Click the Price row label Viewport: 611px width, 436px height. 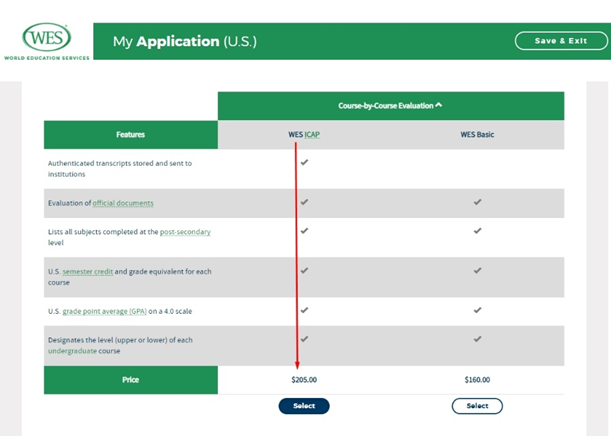tap(131, 380)
